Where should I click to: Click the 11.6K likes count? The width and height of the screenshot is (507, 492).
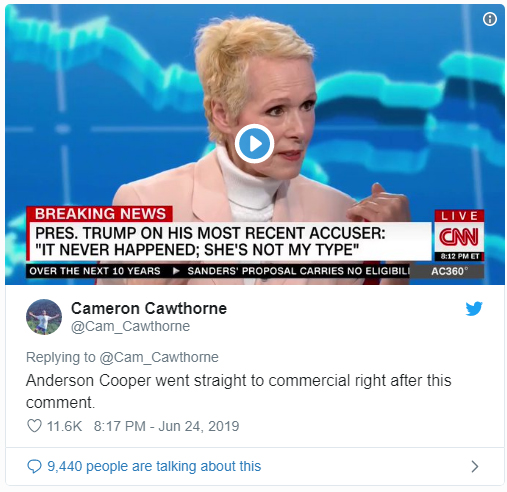(x=64, y=426)
